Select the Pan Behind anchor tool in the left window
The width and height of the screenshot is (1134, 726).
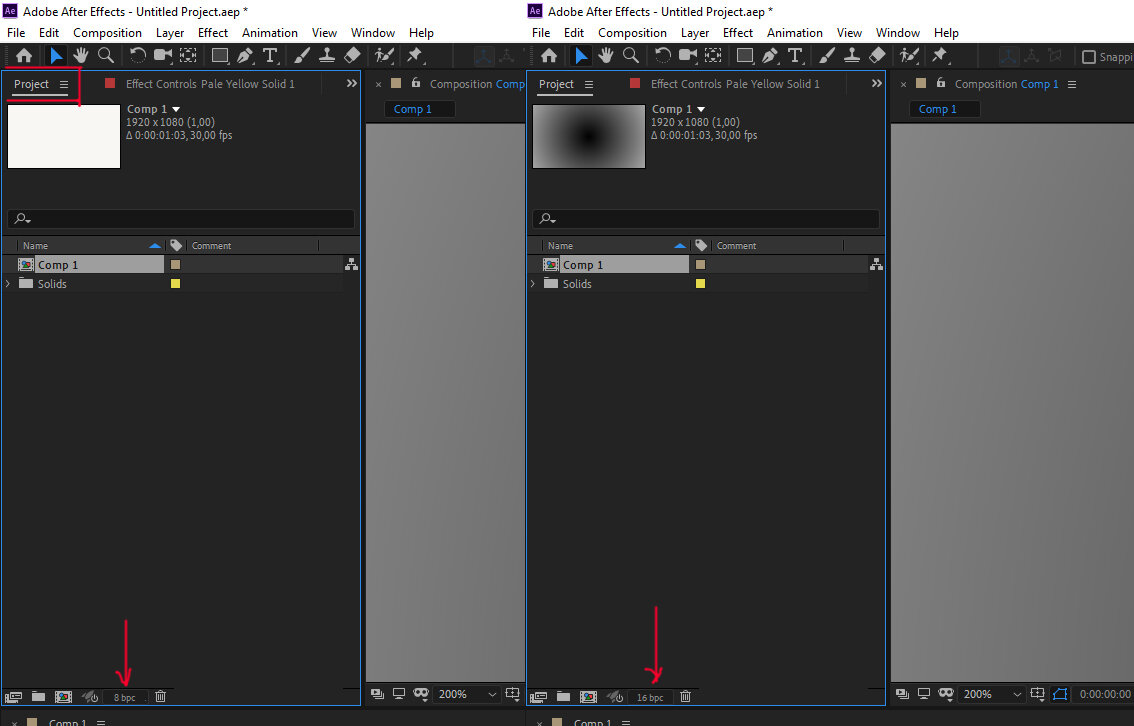coord(188,56)
